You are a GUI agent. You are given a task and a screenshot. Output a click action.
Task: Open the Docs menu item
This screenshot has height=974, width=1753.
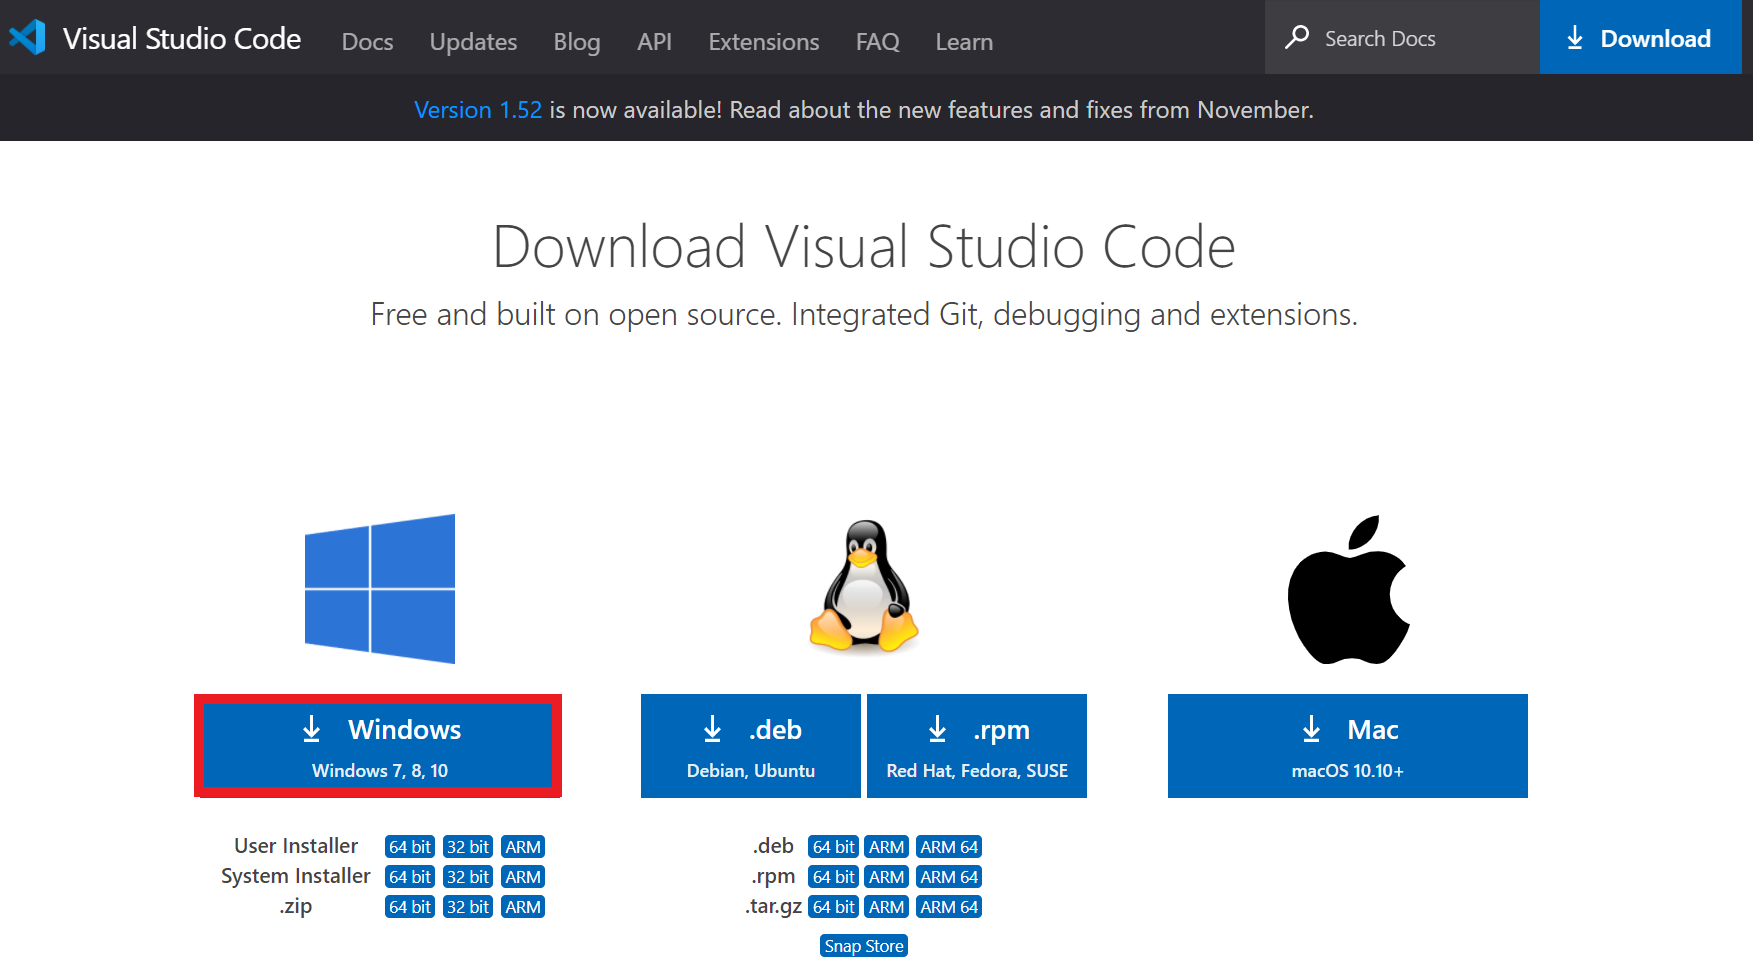point(367,42)
